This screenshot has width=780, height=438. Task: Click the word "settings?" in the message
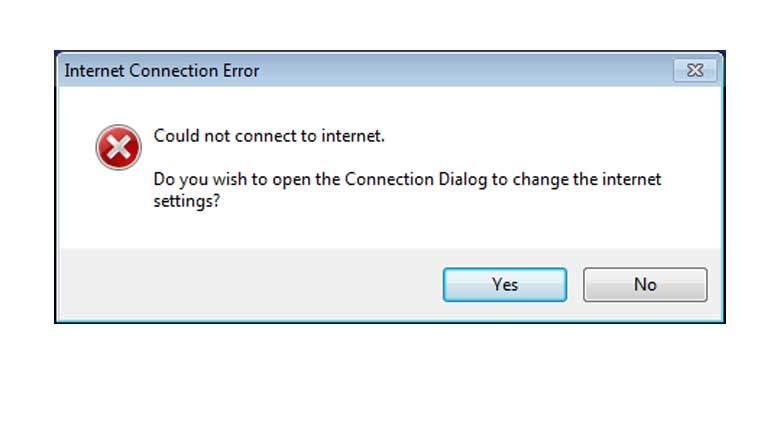(187, 200)
